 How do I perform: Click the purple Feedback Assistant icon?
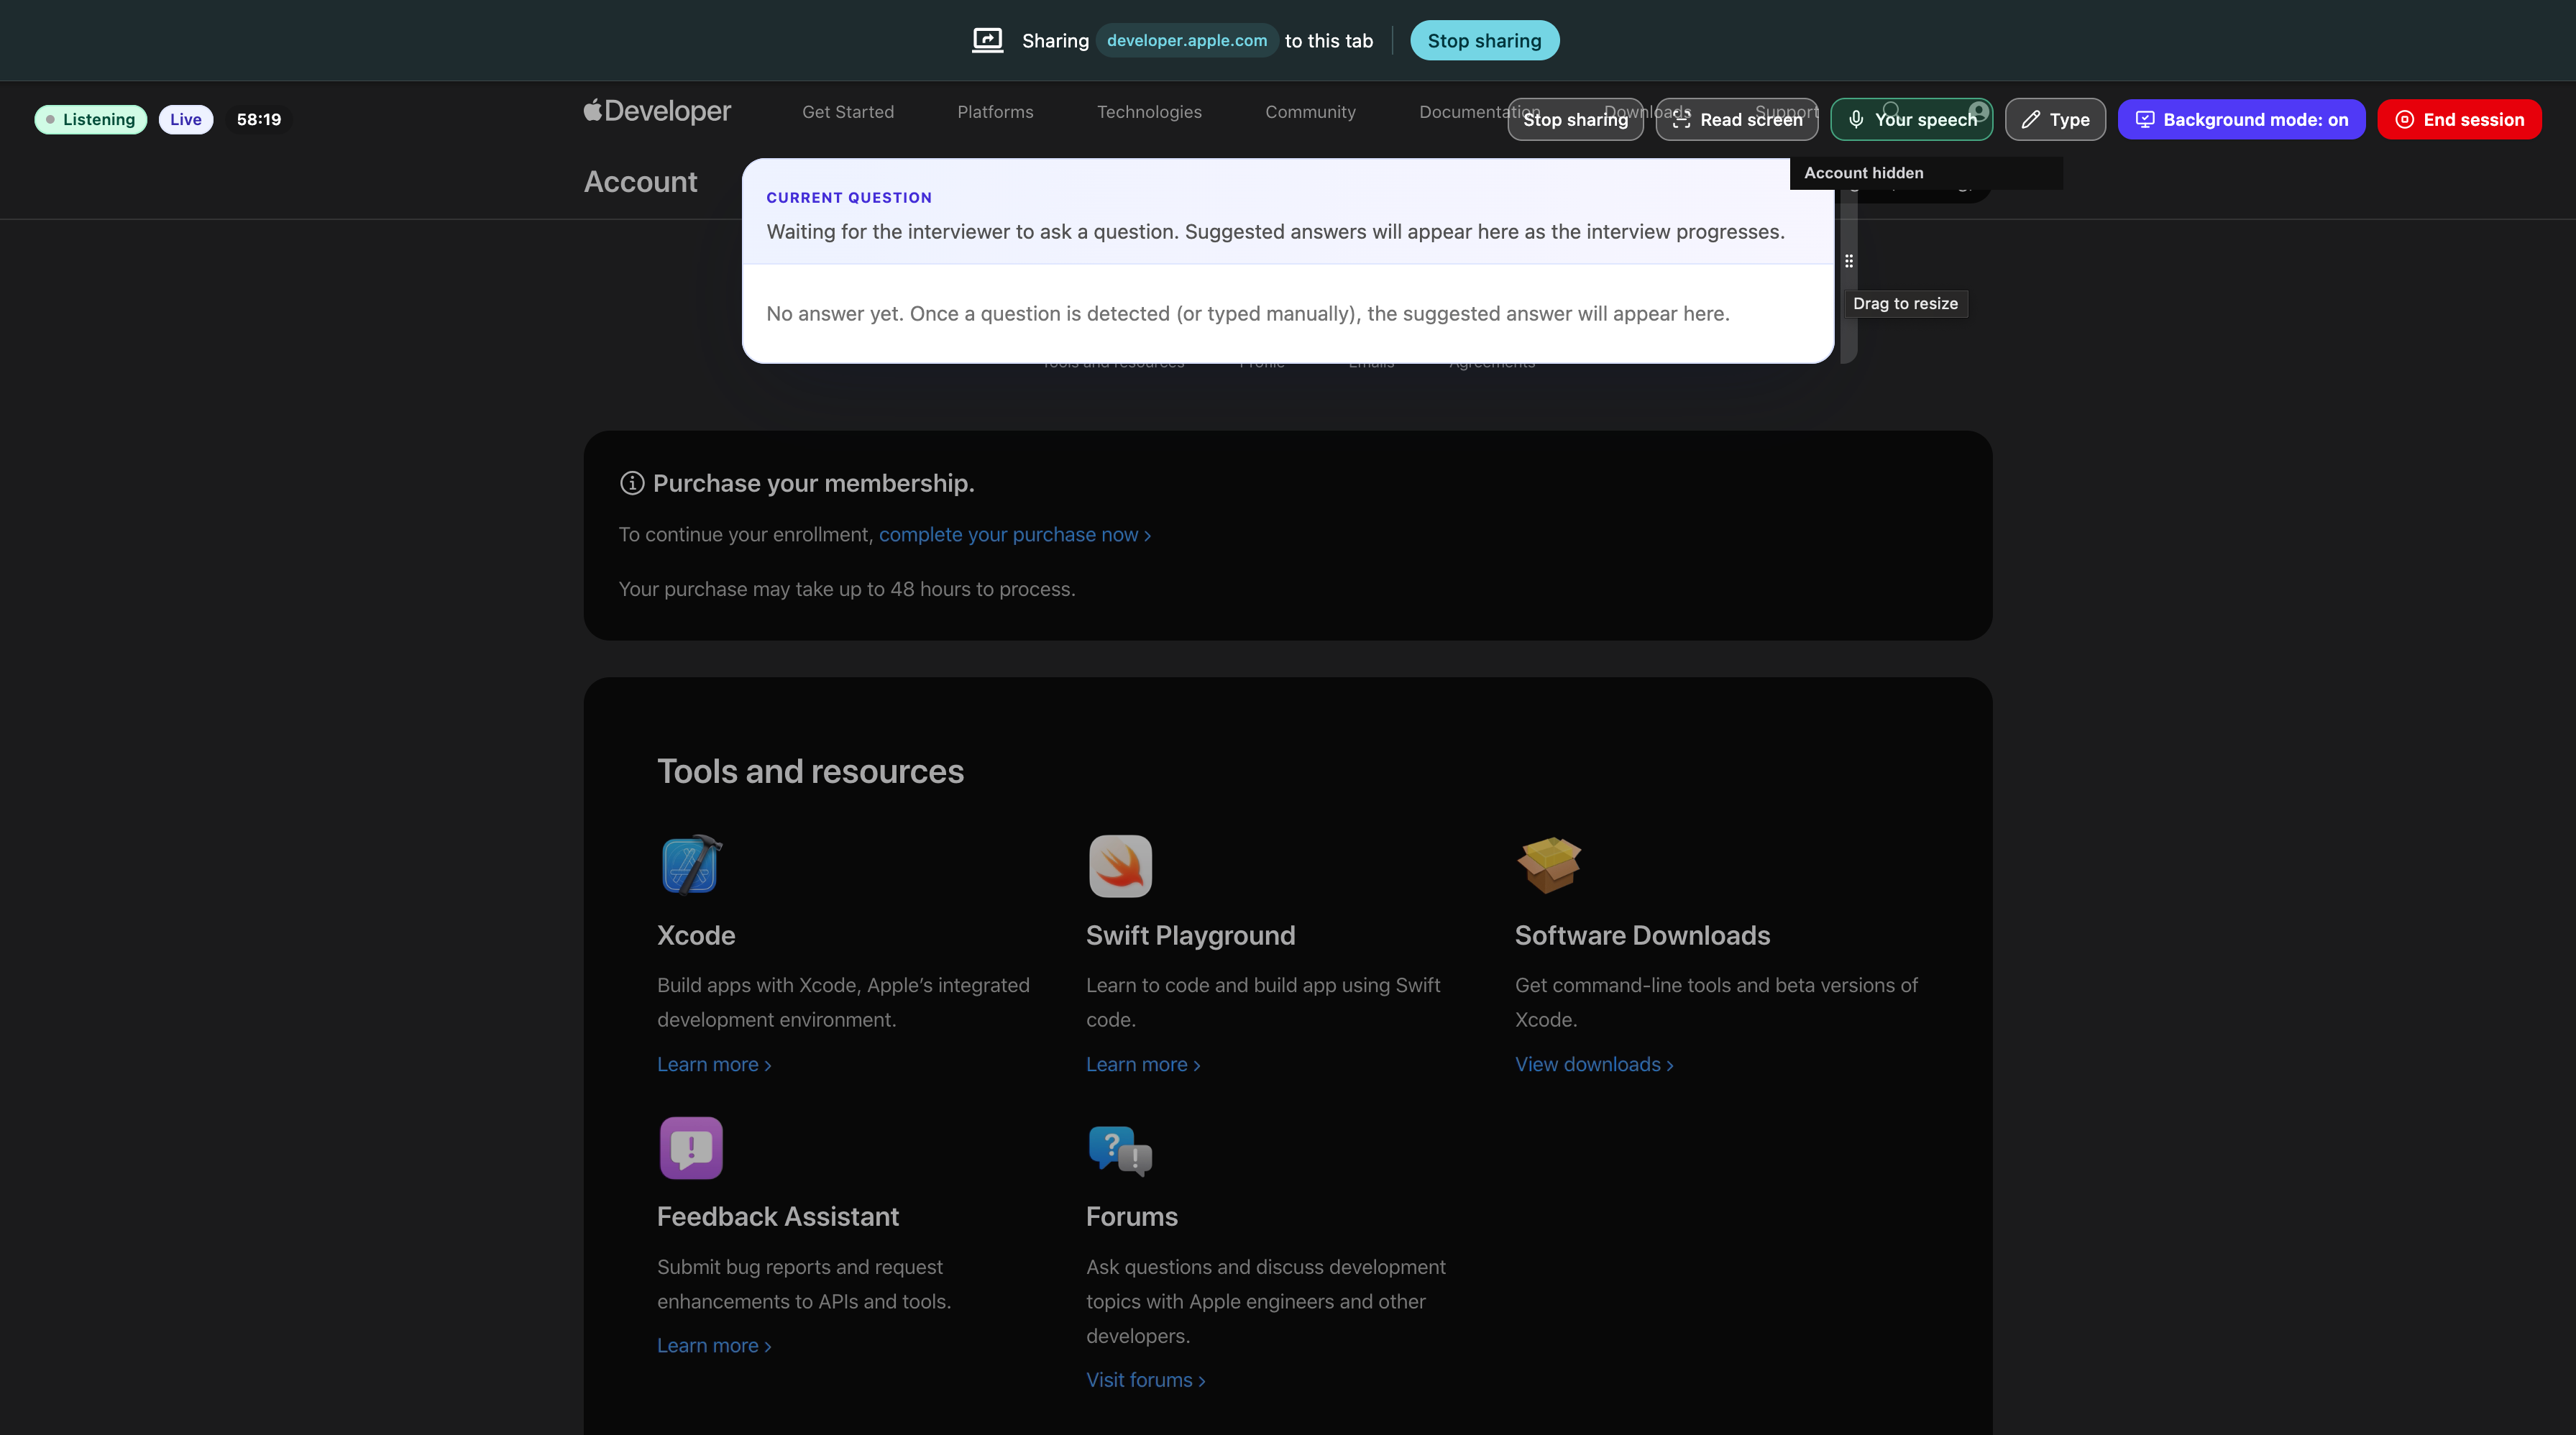[x=691, y=1147]
